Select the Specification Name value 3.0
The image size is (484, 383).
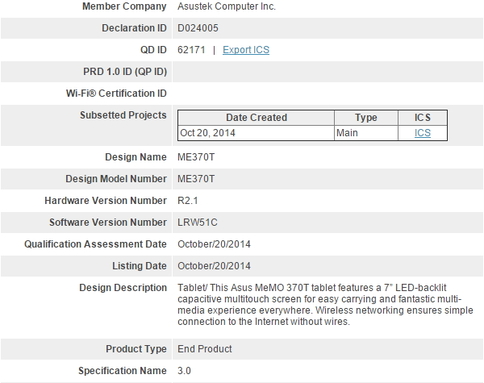[x=184, y=371]
